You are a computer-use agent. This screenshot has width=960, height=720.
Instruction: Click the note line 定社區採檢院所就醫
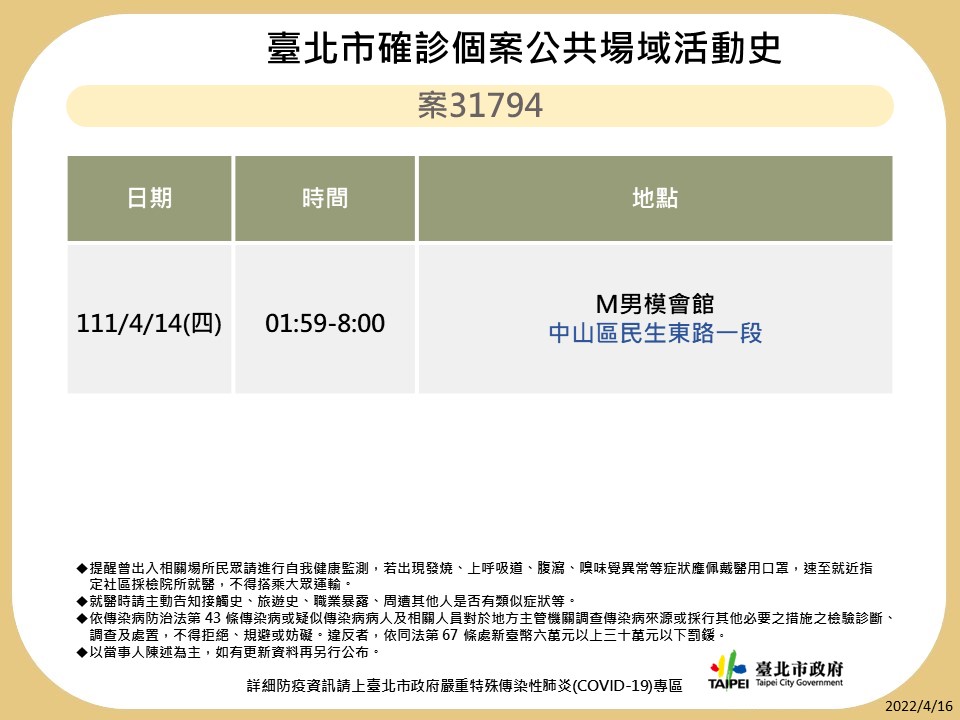[220, 584]
